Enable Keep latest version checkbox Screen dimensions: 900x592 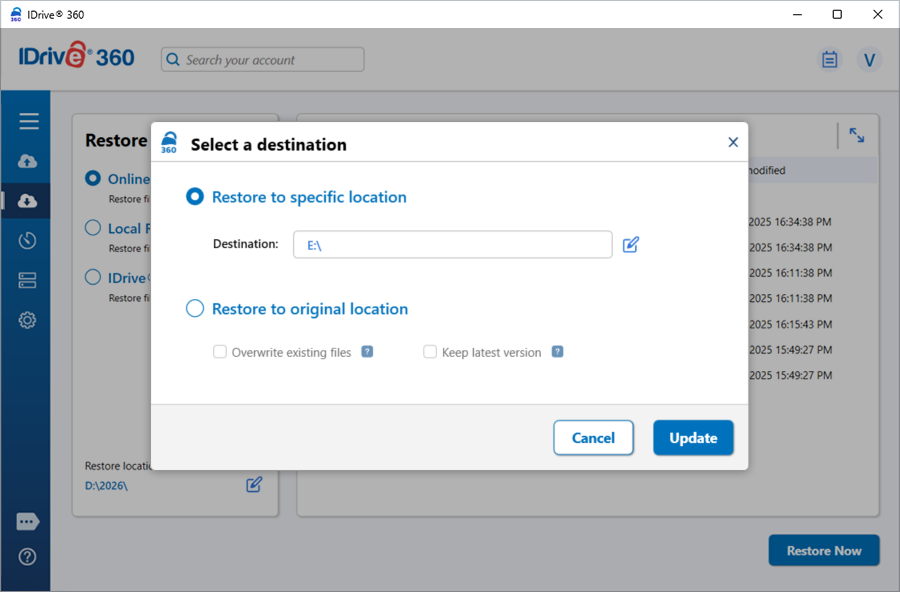pos(430,352)
